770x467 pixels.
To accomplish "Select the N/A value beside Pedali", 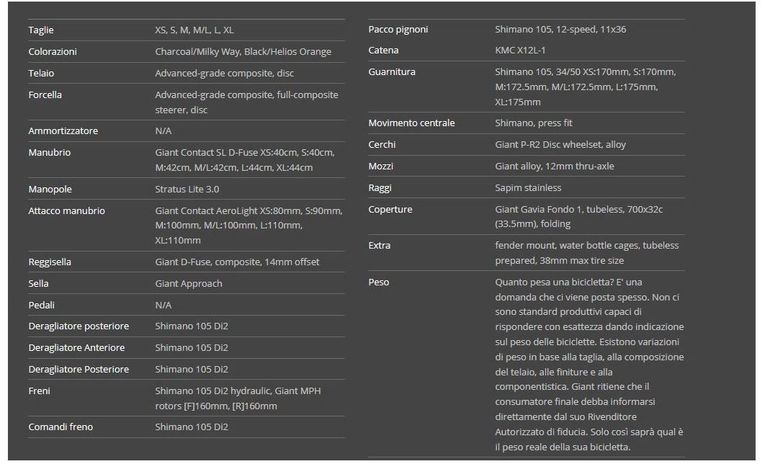I will click(163, 305).
